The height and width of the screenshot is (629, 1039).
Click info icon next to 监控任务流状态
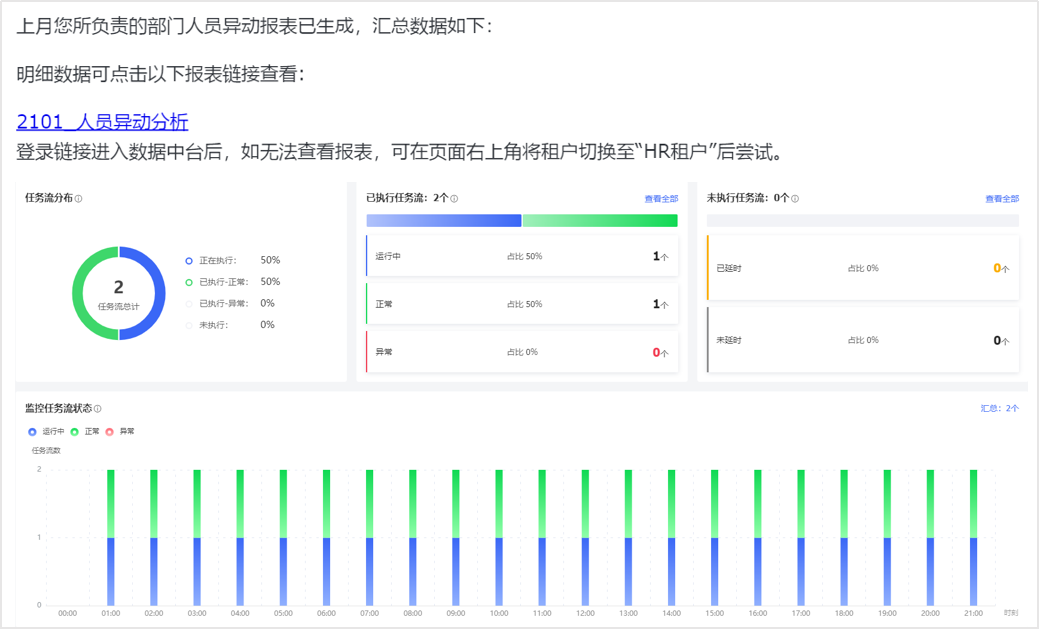(x=98, y=409)
